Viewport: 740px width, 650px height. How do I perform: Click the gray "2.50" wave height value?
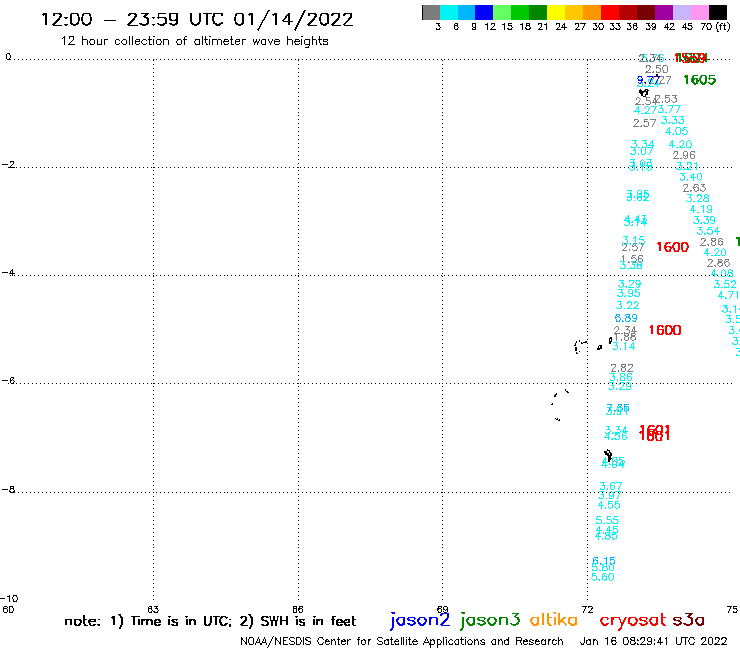click(657, 69)
